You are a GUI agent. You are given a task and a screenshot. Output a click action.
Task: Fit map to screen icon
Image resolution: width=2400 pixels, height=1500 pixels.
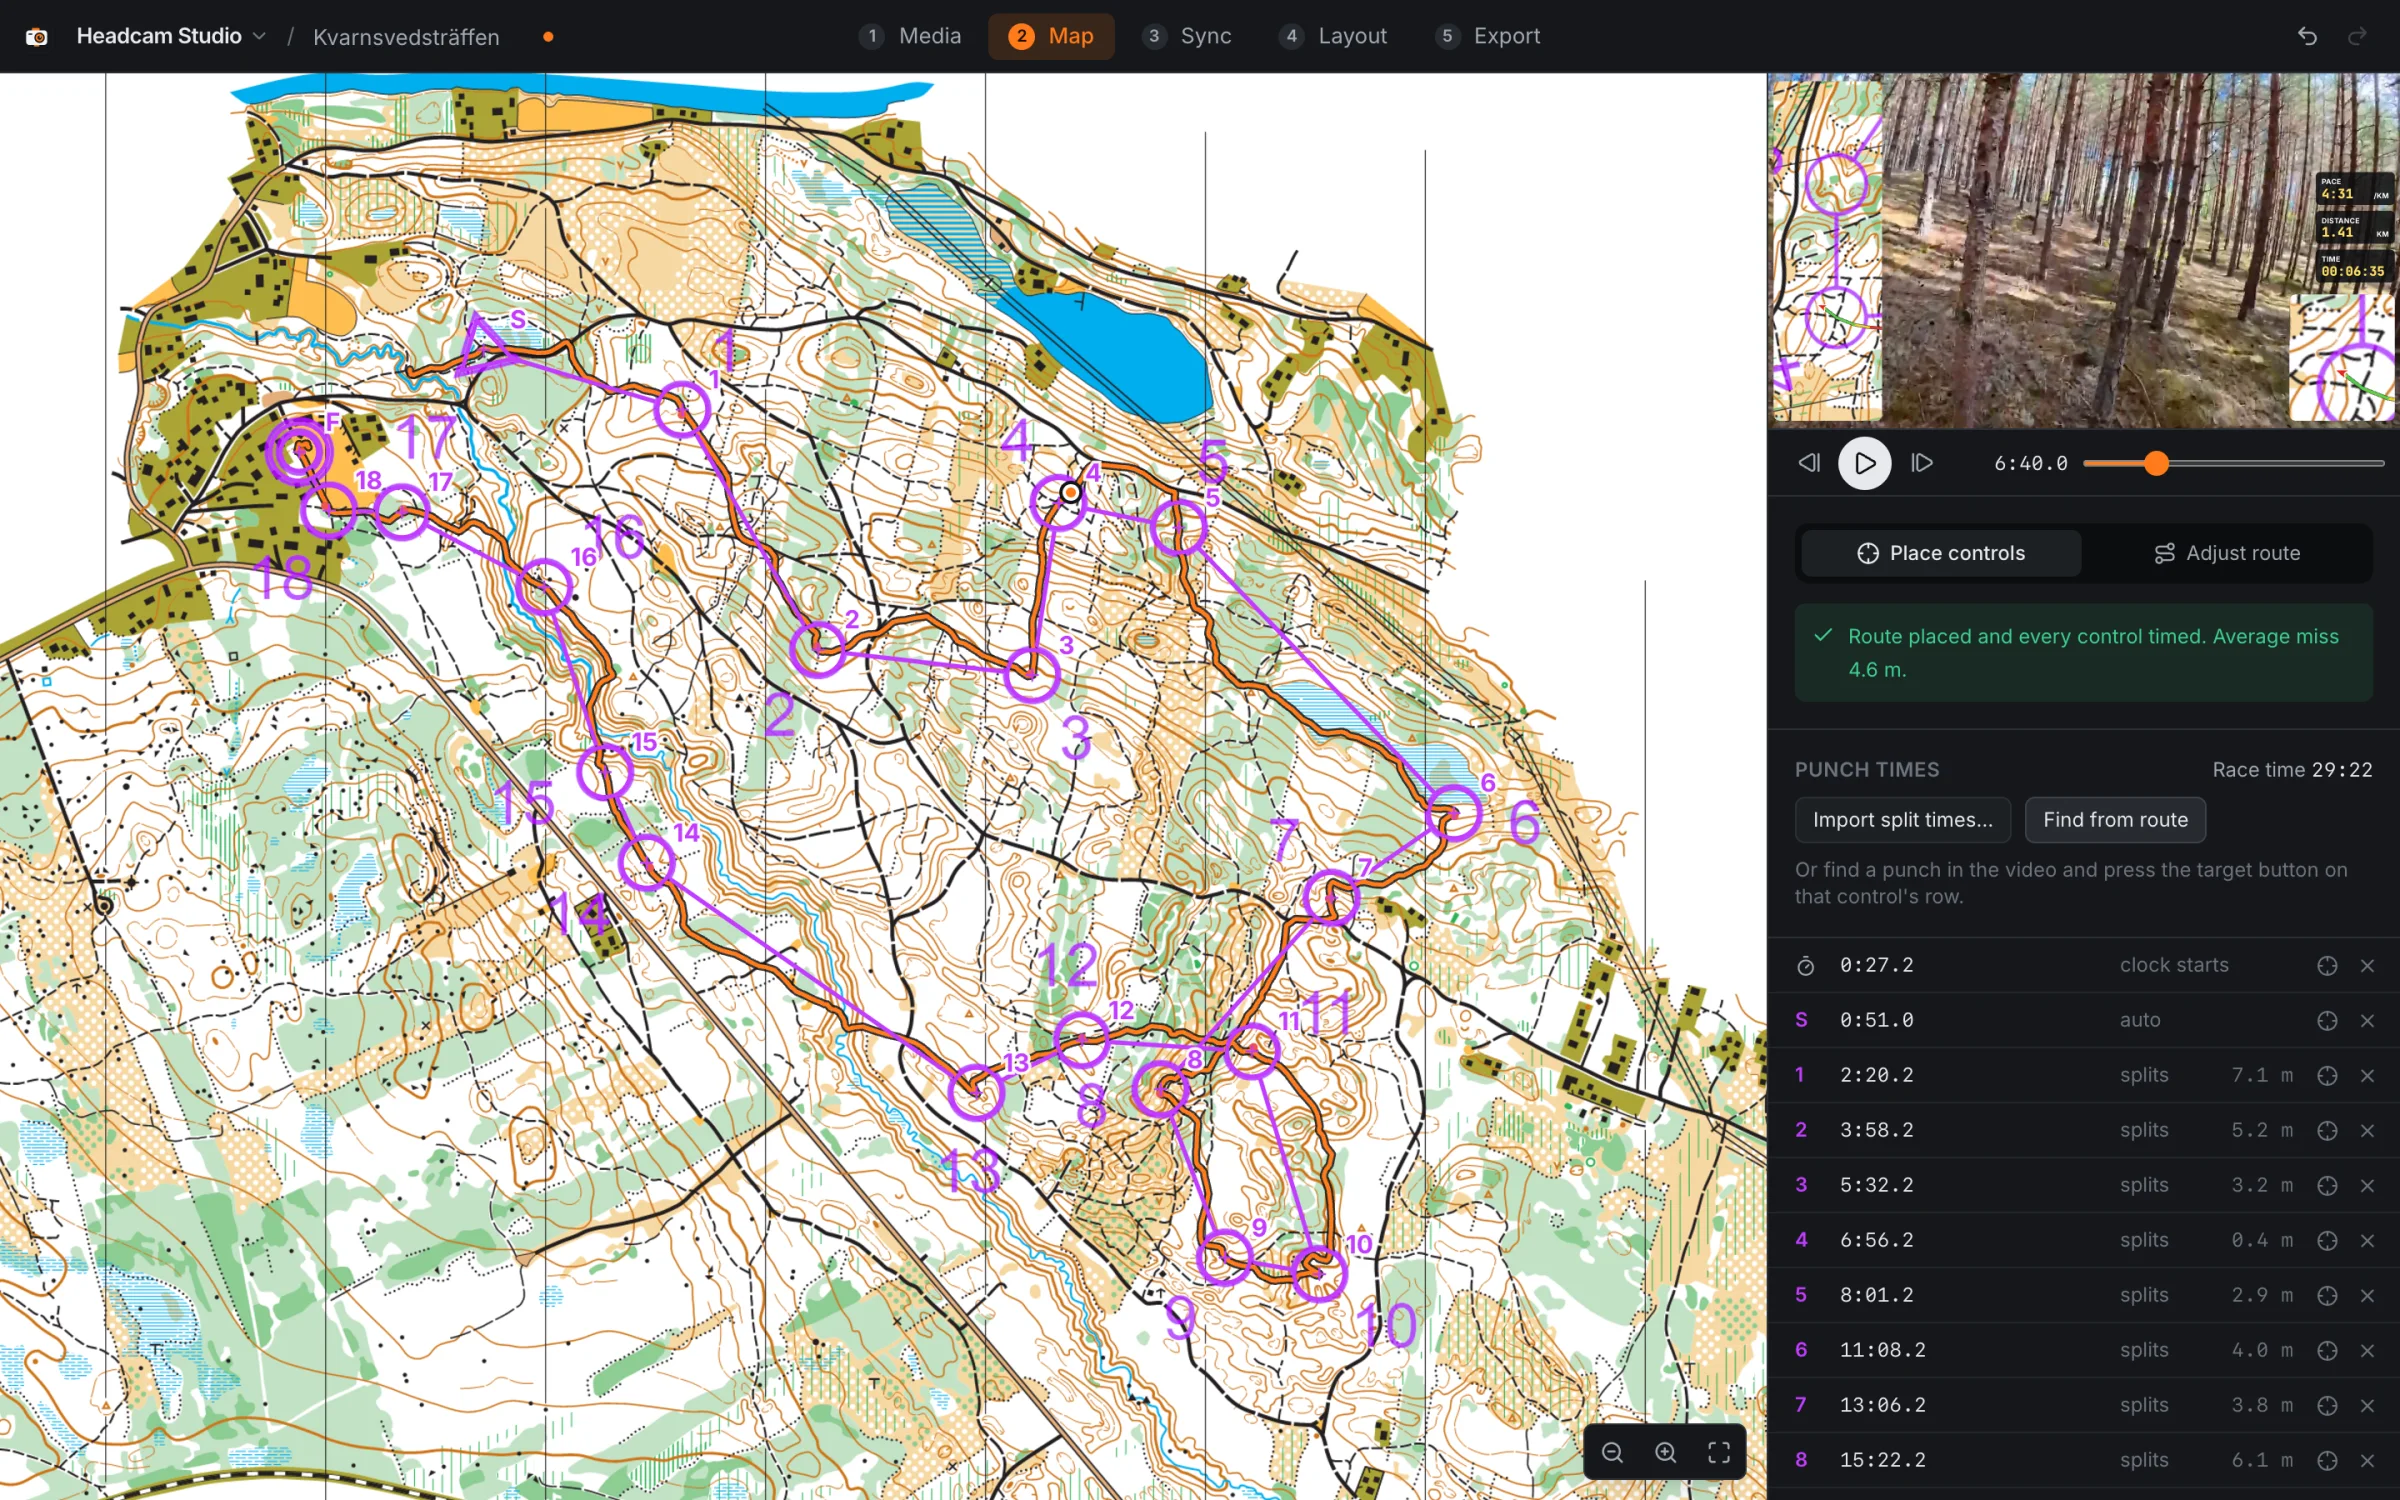pyautogui.click(x=1718, y=1452)
